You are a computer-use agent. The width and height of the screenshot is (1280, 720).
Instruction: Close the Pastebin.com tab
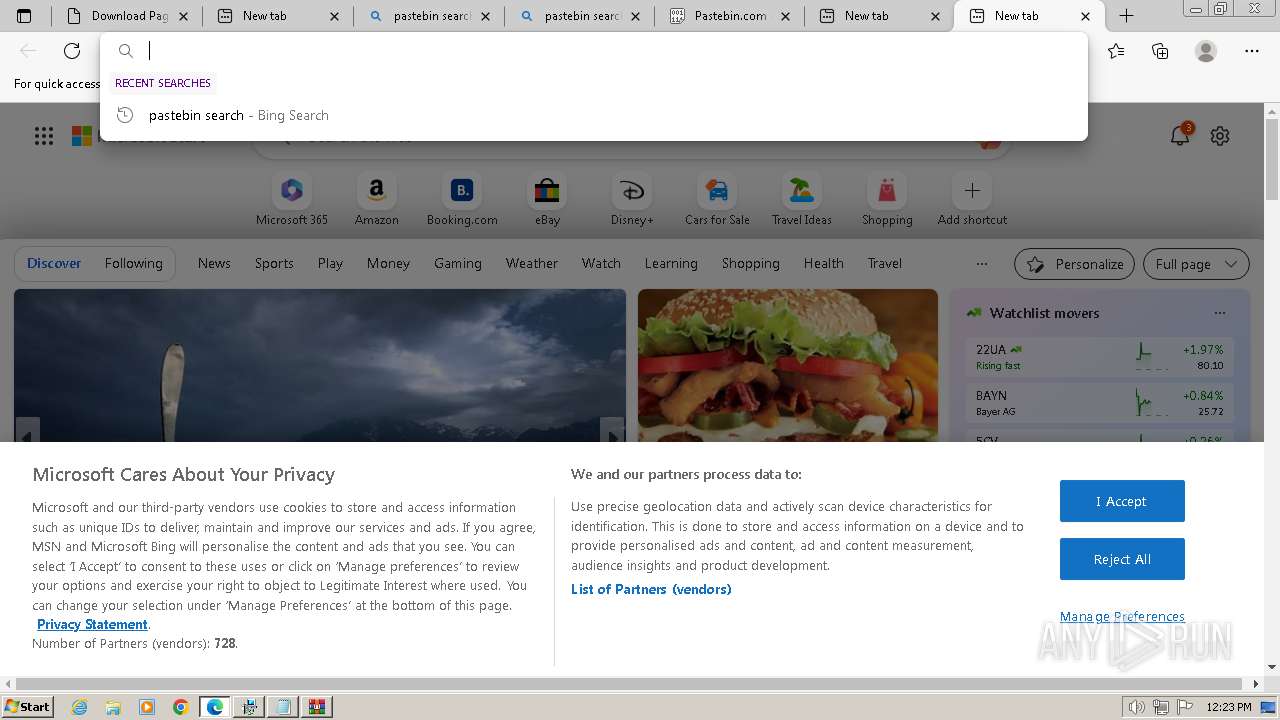tap(785, 16)
